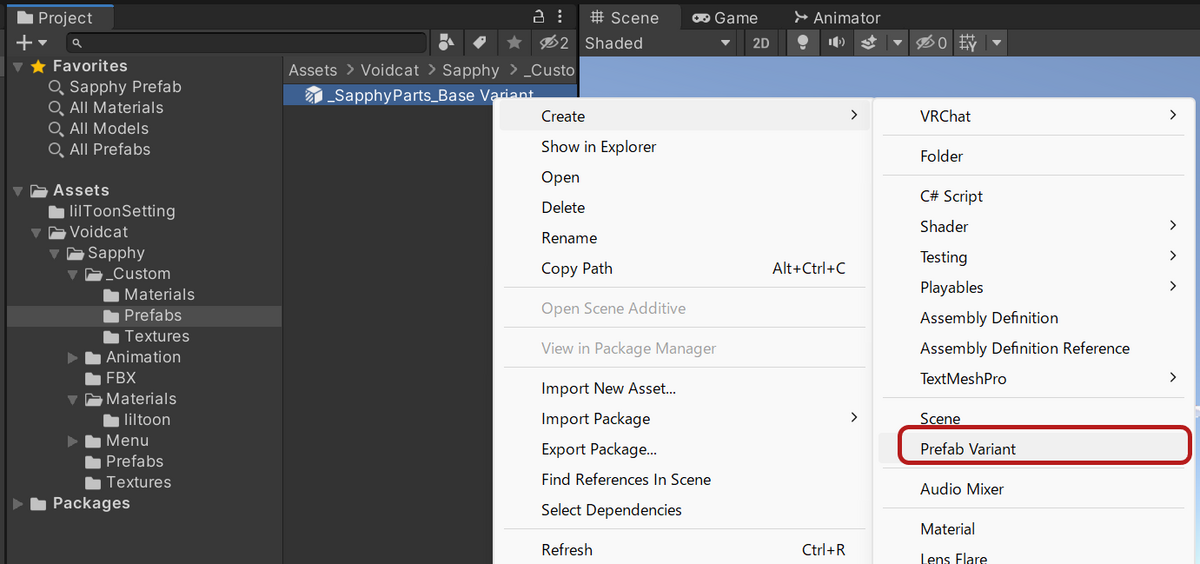Toggle hidden packages visibility in Project panel
This screenshot has height=564, width=1200.
pos(553,43)
